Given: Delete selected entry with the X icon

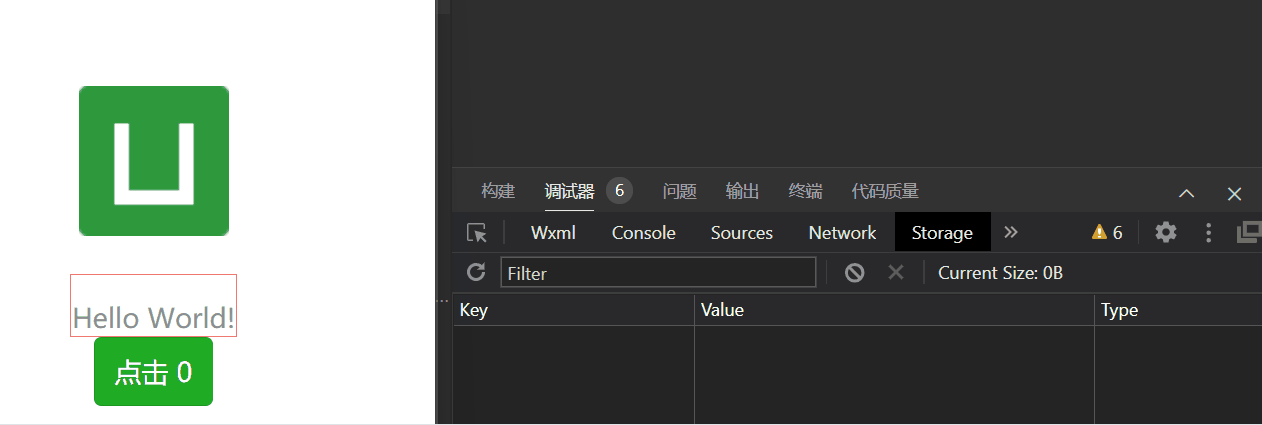Looking at the screenshot, I should (896, 272).
